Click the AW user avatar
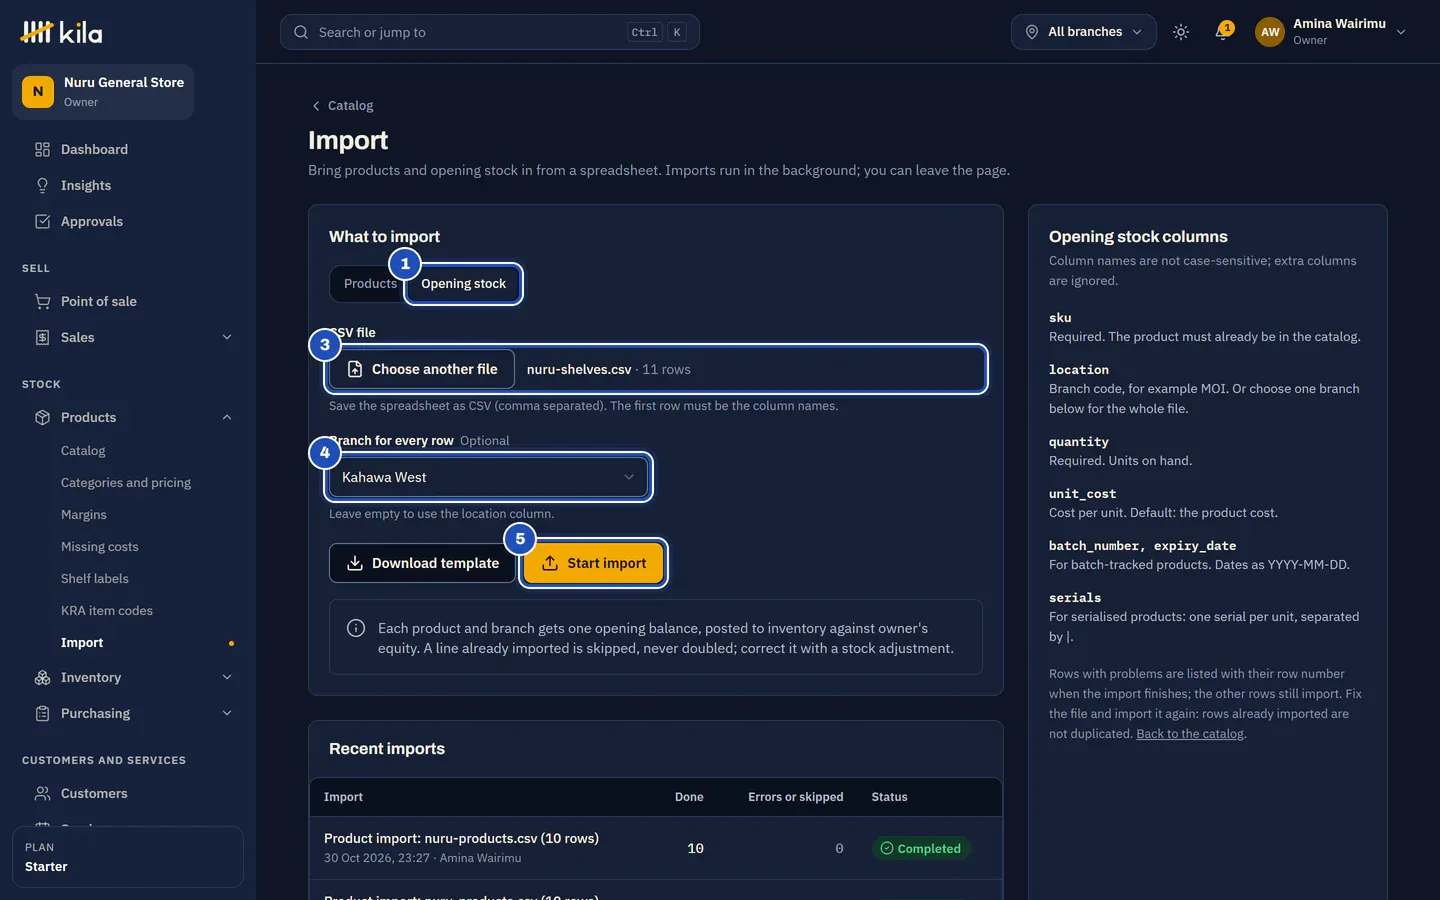 click(x=1270, y=32)
